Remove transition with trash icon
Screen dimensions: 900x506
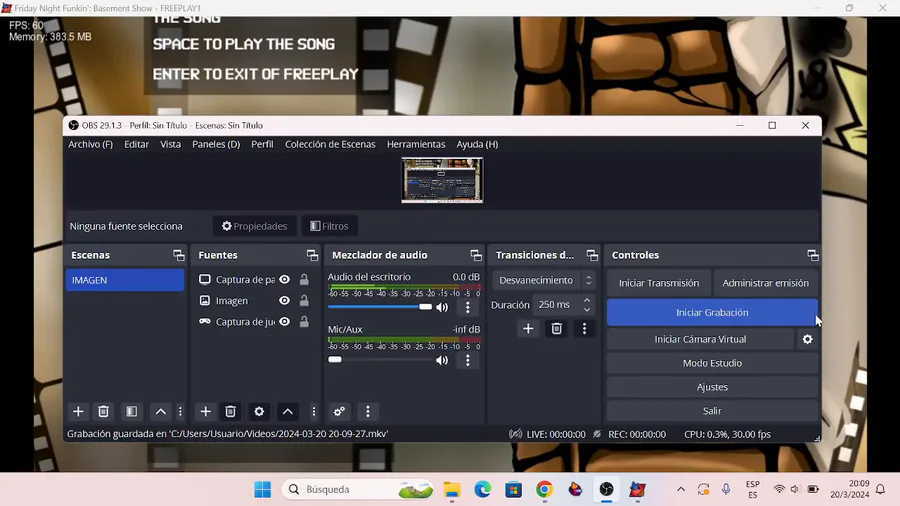[x=556, y=329]
